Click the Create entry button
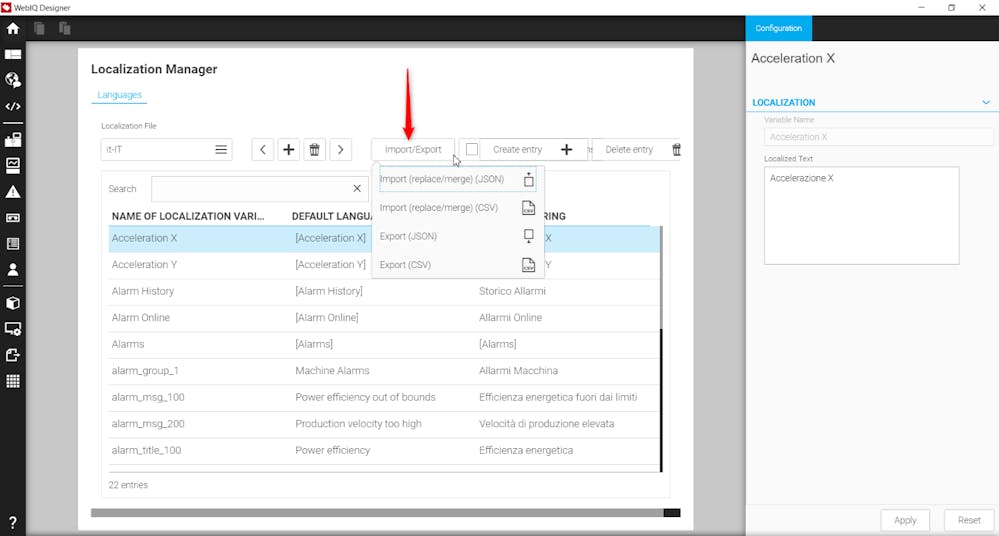This screenshot has height=536, width=999. pos(533,150)
